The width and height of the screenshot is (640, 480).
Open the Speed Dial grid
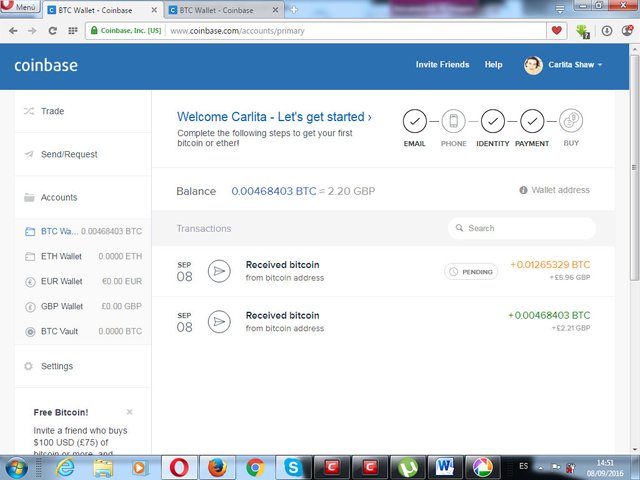coord(73,31)
